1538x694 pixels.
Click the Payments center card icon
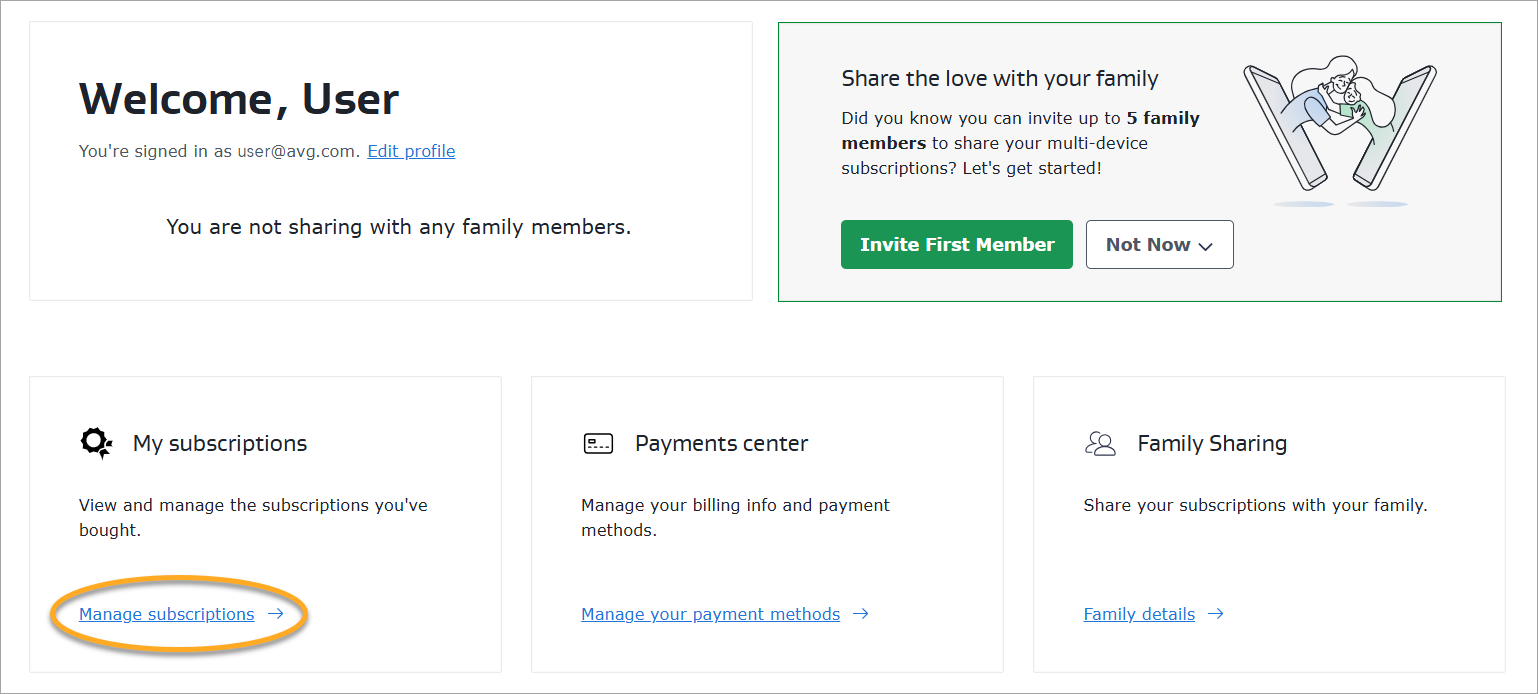598,444
